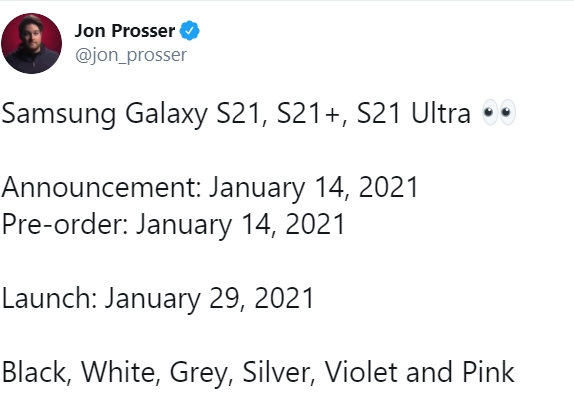Open the Jon Prosser display name link

tap(125, 31)
